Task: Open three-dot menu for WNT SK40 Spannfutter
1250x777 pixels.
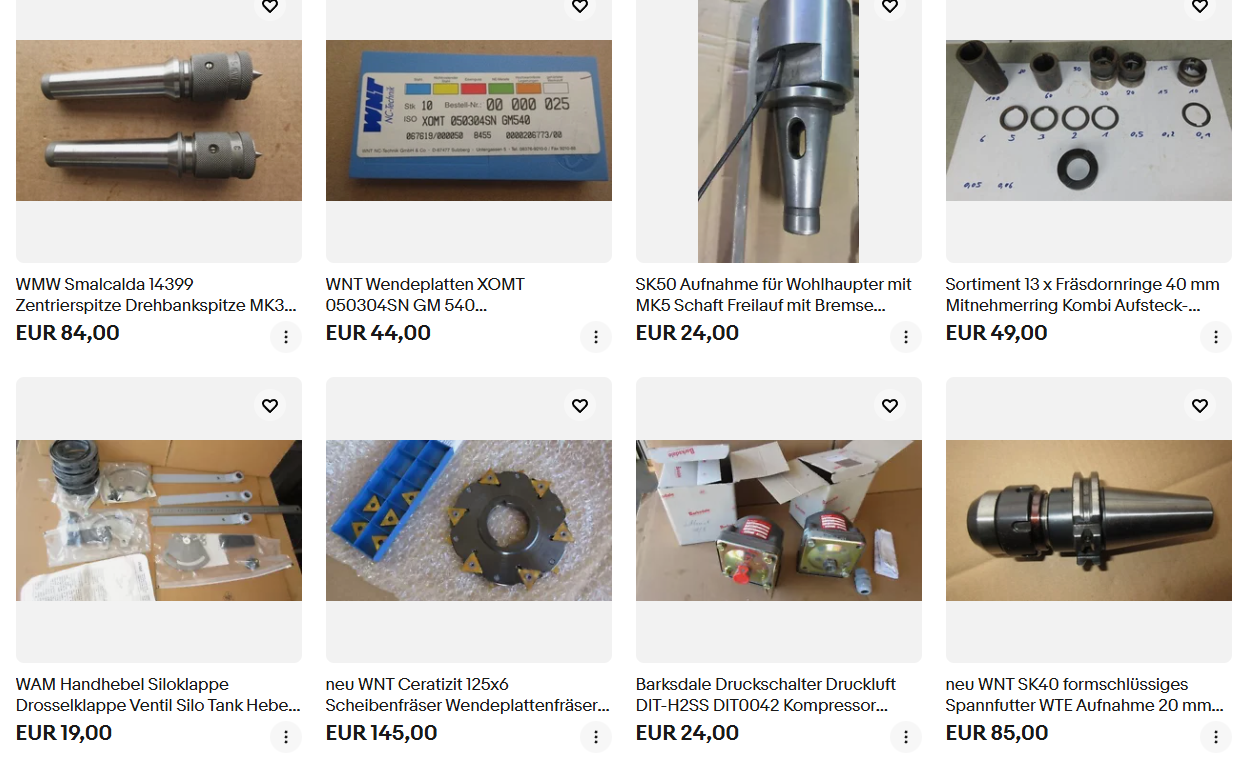Action: point(1216,737)
